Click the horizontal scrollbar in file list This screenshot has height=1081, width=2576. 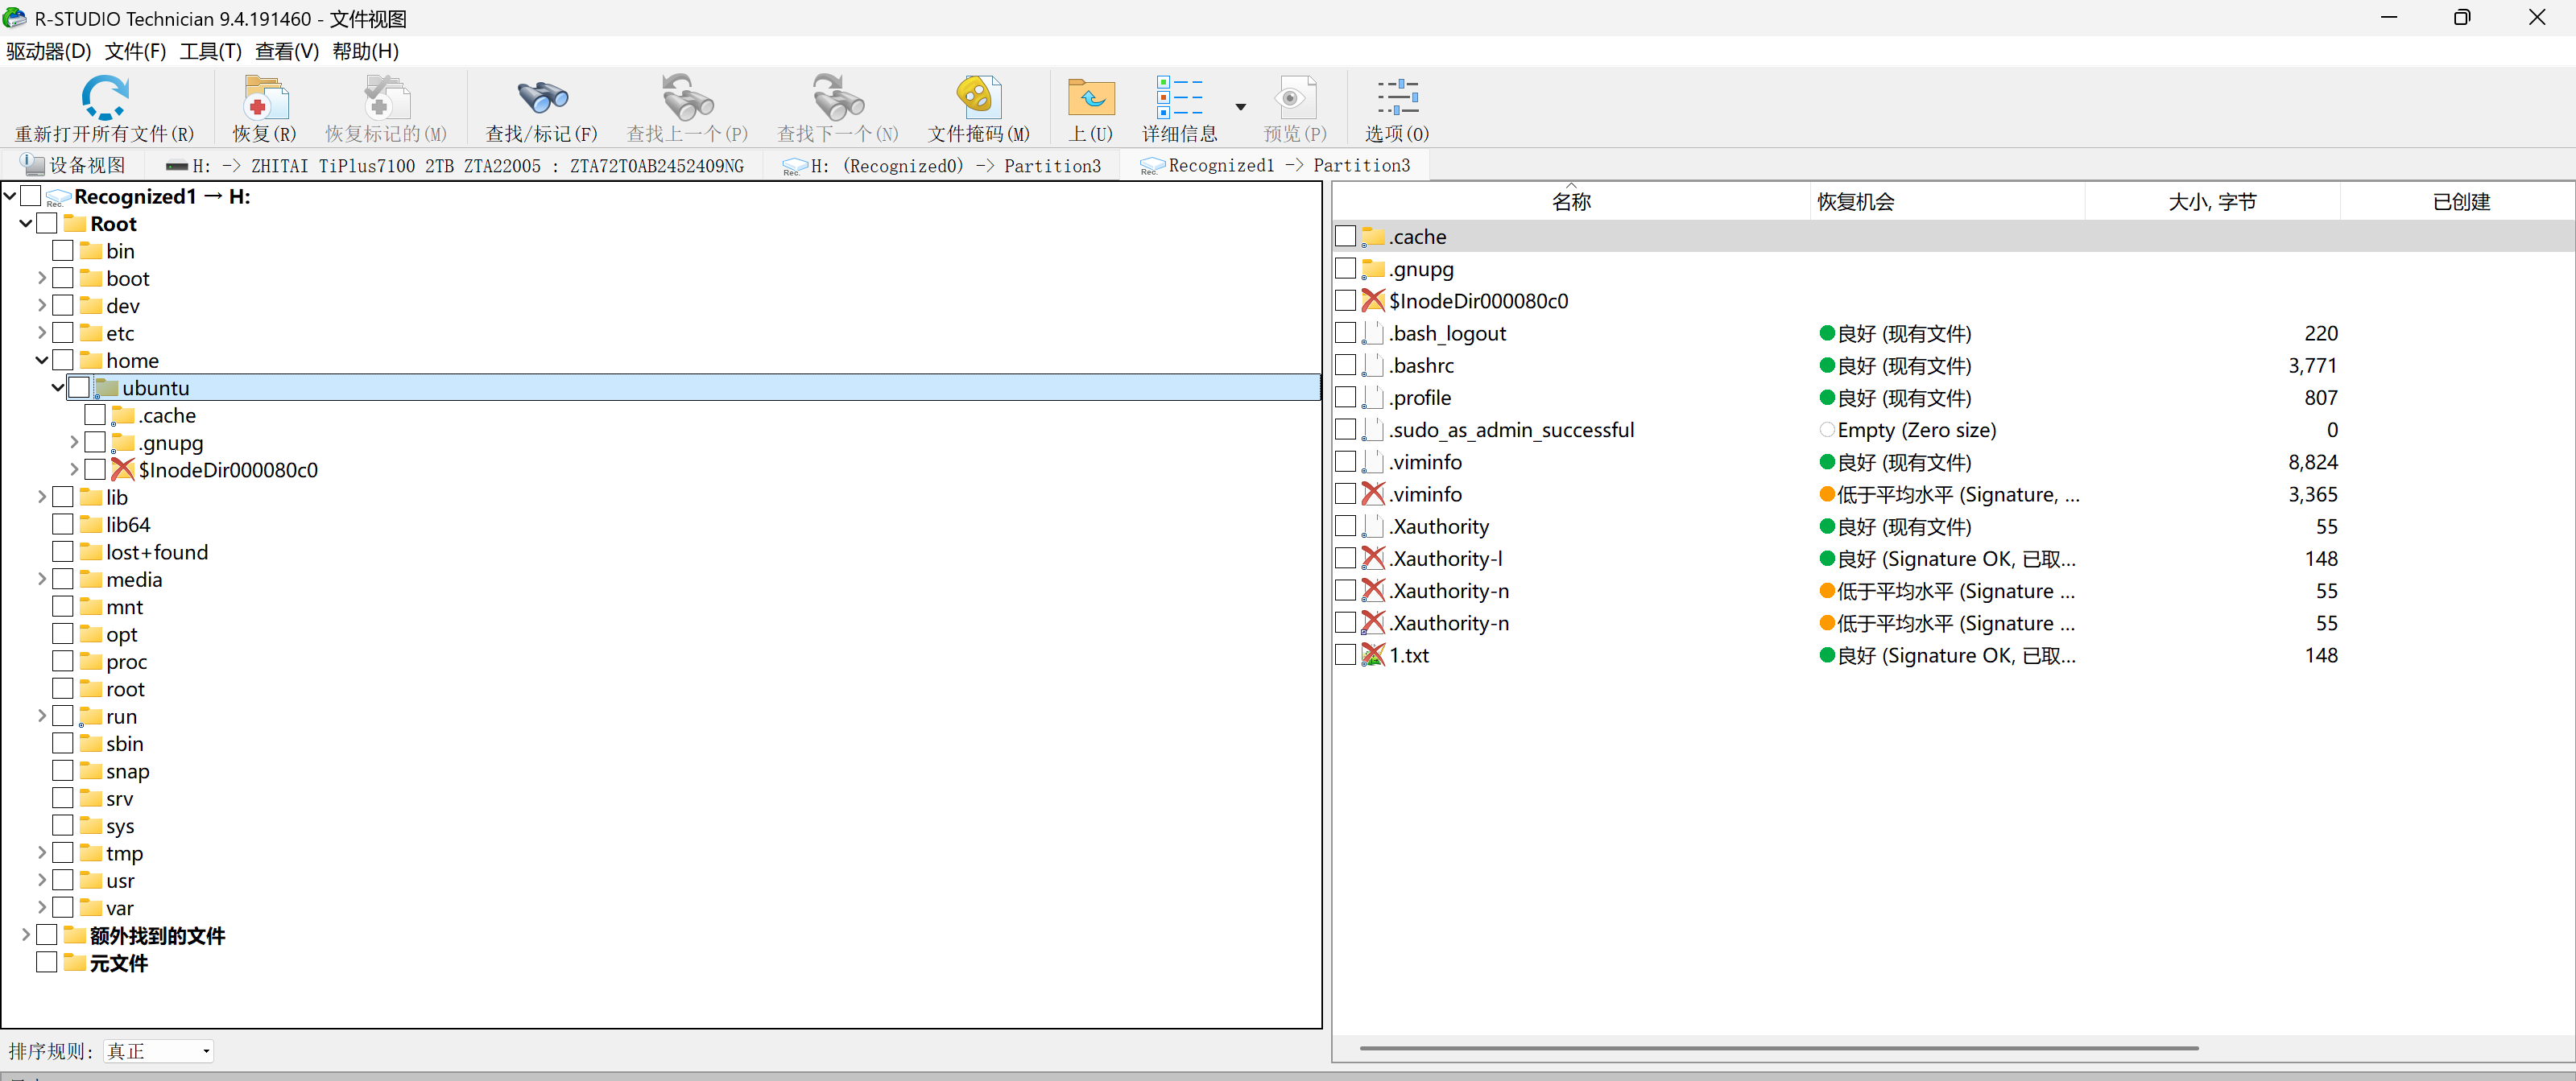1778,1048
